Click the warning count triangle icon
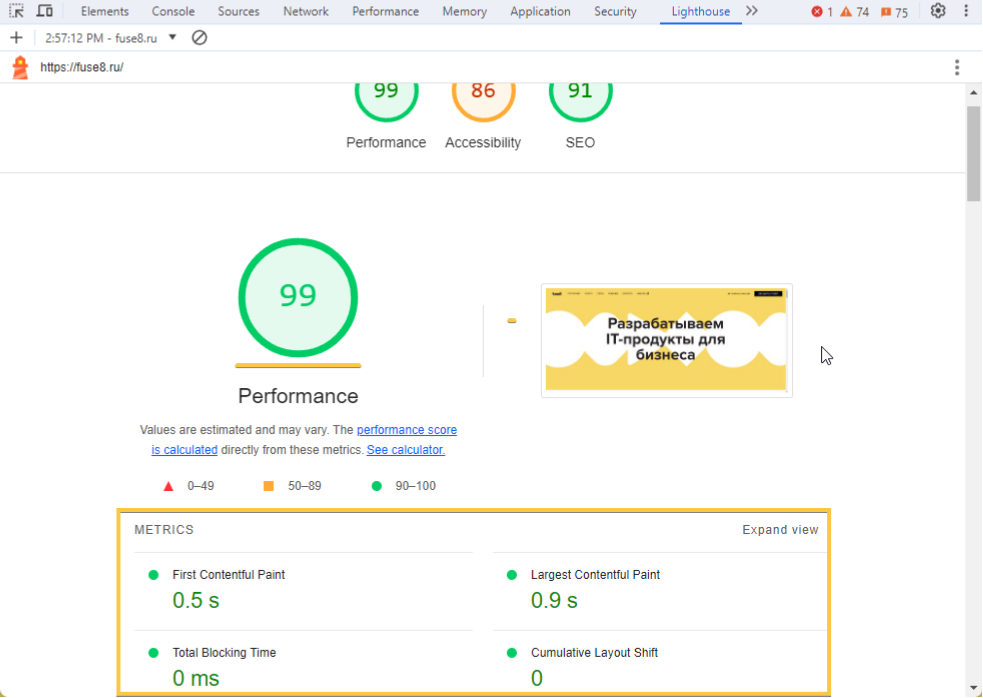The image size is (983, 698). tap(846, 12)
